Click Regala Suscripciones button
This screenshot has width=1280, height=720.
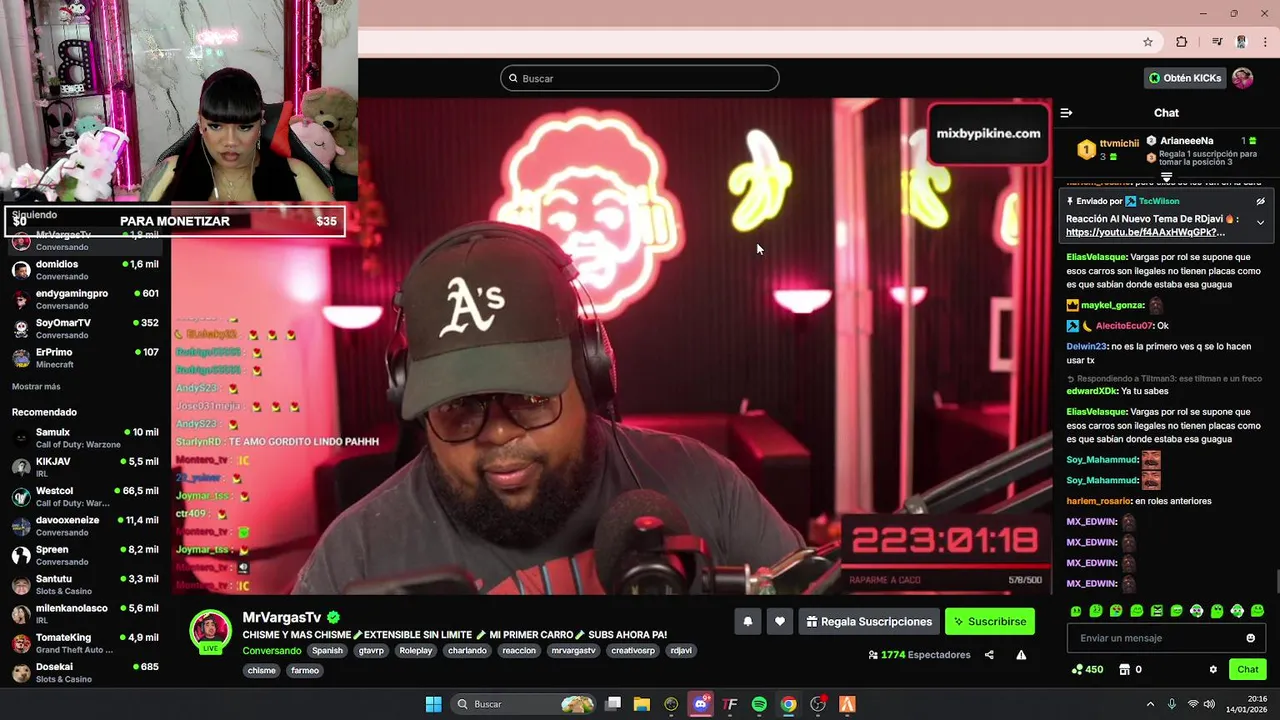point(869,621)
